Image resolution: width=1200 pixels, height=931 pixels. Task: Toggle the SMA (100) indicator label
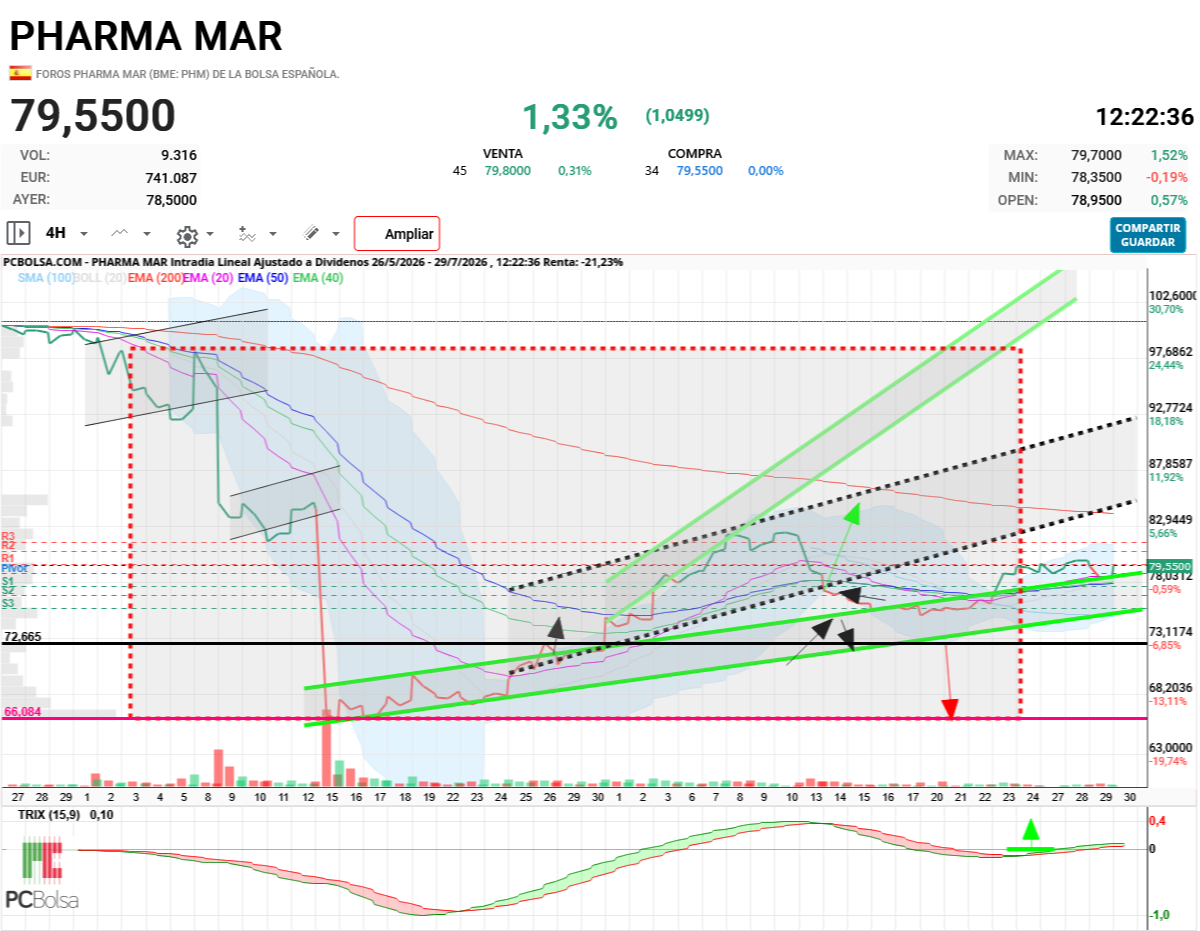(46, 278)
